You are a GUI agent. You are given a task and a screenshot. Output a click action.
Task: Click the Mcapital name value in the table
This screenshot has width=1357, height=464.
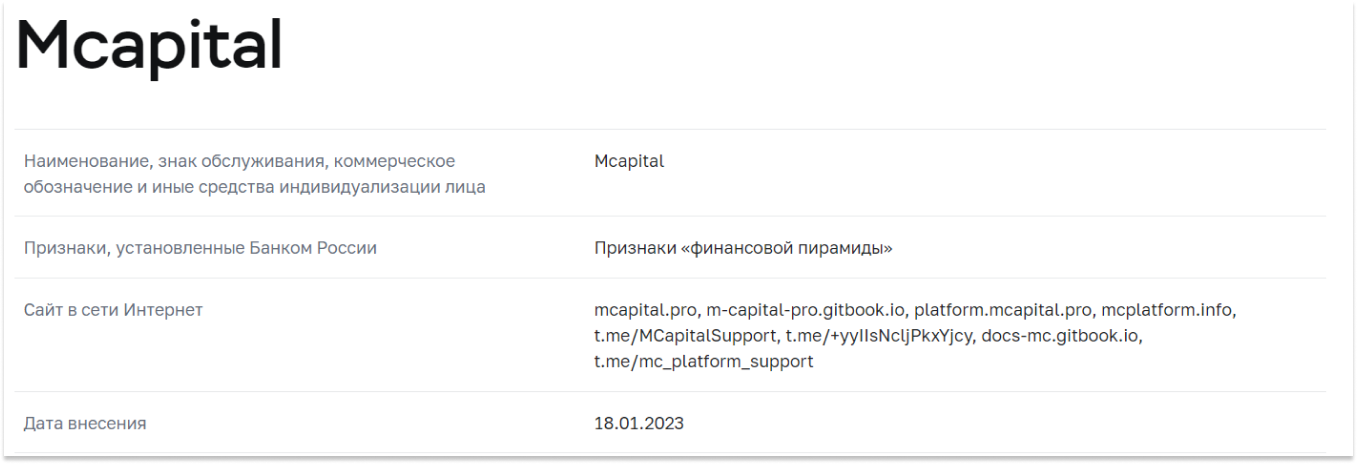(x=628, y=161)
